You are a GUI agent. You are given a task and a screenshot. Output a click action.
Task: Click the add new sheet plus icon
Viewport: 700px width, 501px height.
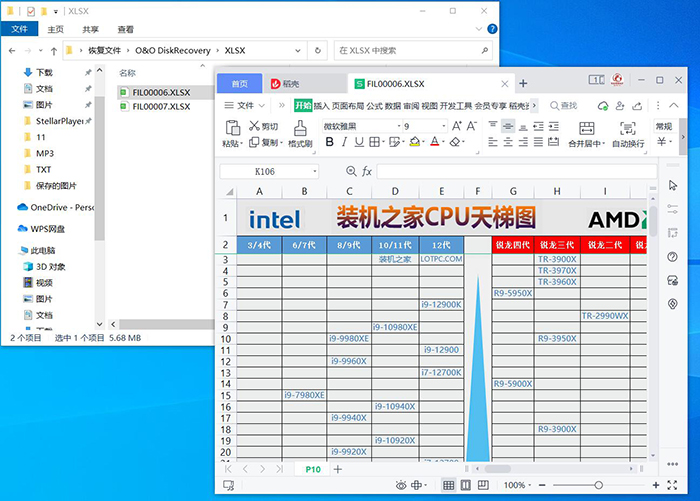[x=338, y=469]
